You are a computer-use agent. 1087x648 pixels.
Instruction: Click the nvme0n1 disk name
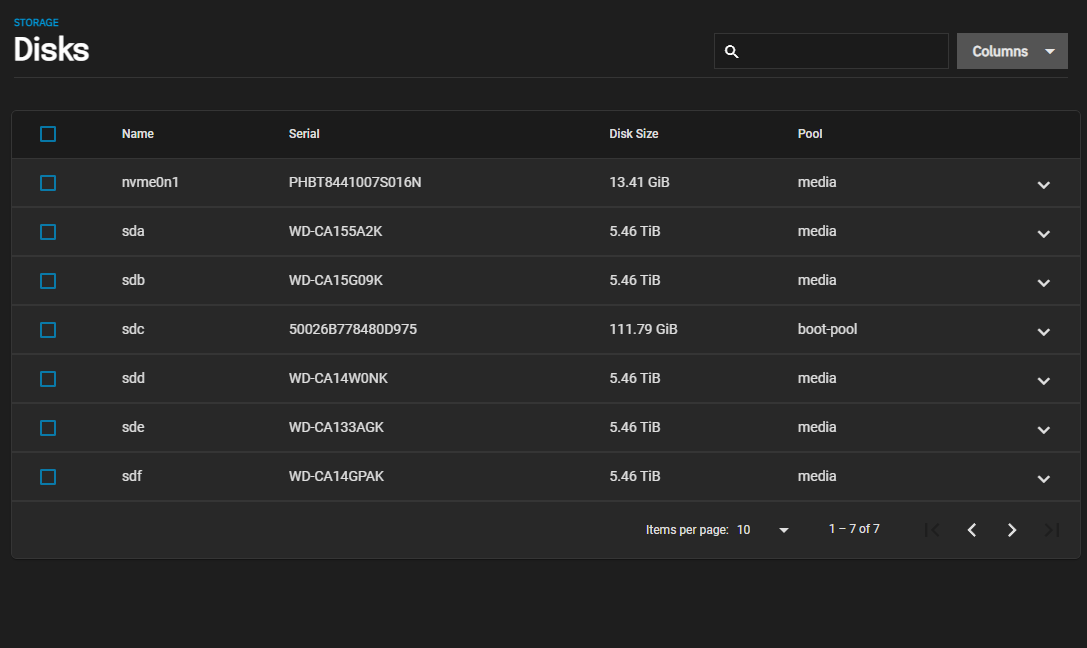(x=150, y=182)
